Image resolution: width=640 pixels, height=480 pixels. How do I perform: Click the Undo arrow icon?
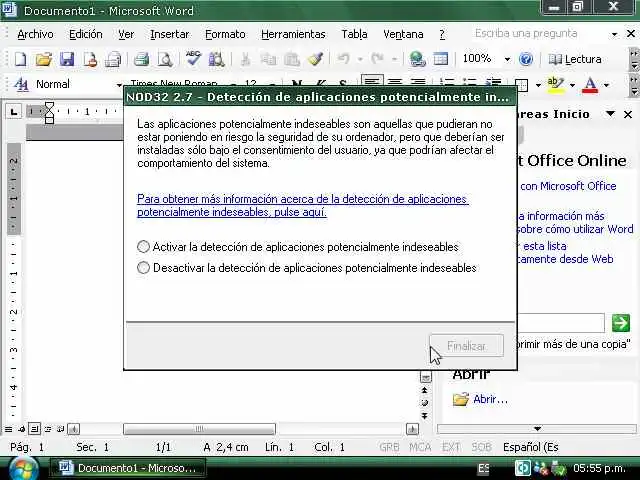(x=343, y=60)
